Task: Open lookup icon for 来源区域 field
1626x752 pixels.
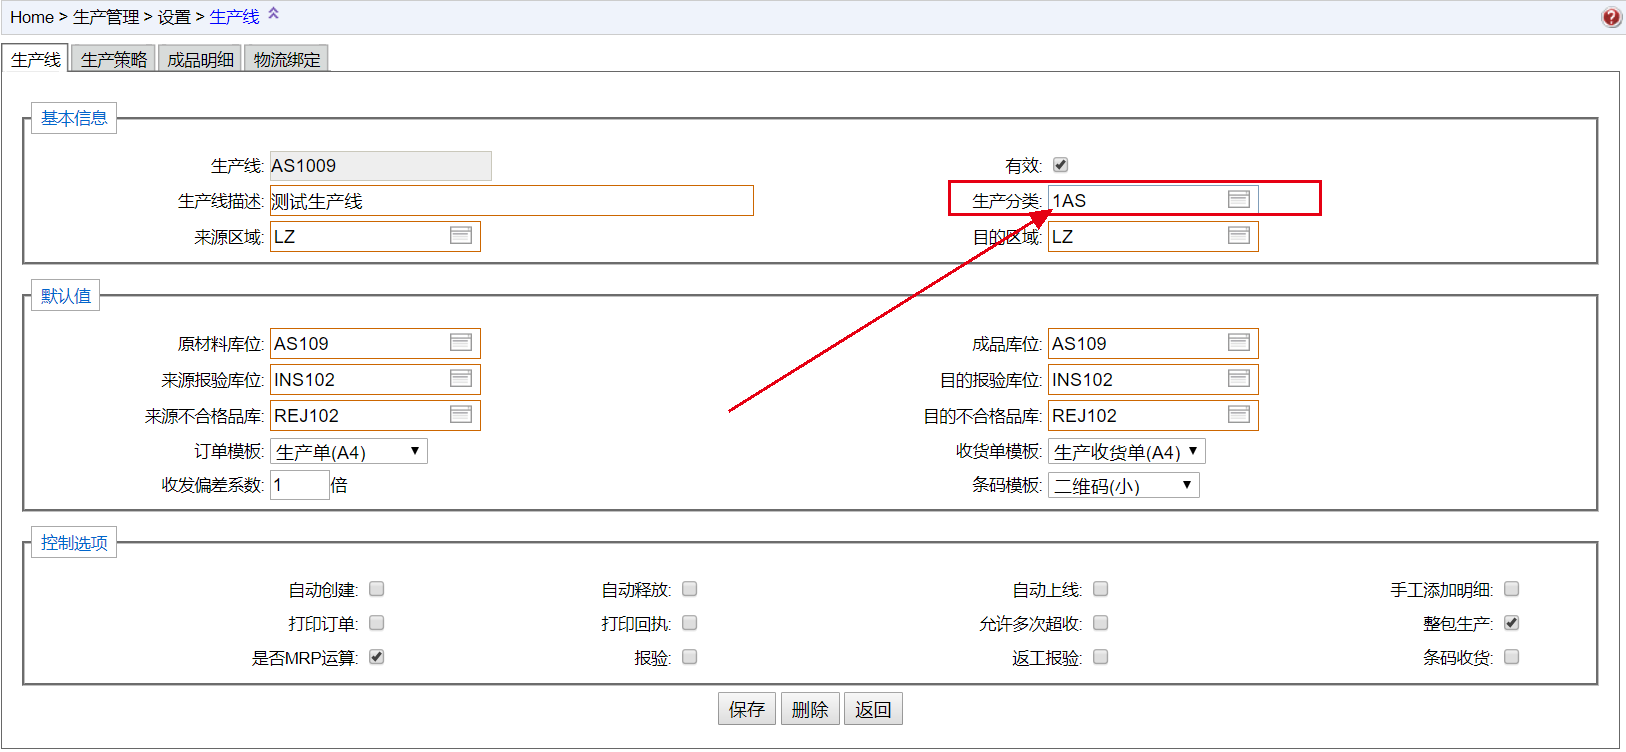Action: tap(461, 235)
